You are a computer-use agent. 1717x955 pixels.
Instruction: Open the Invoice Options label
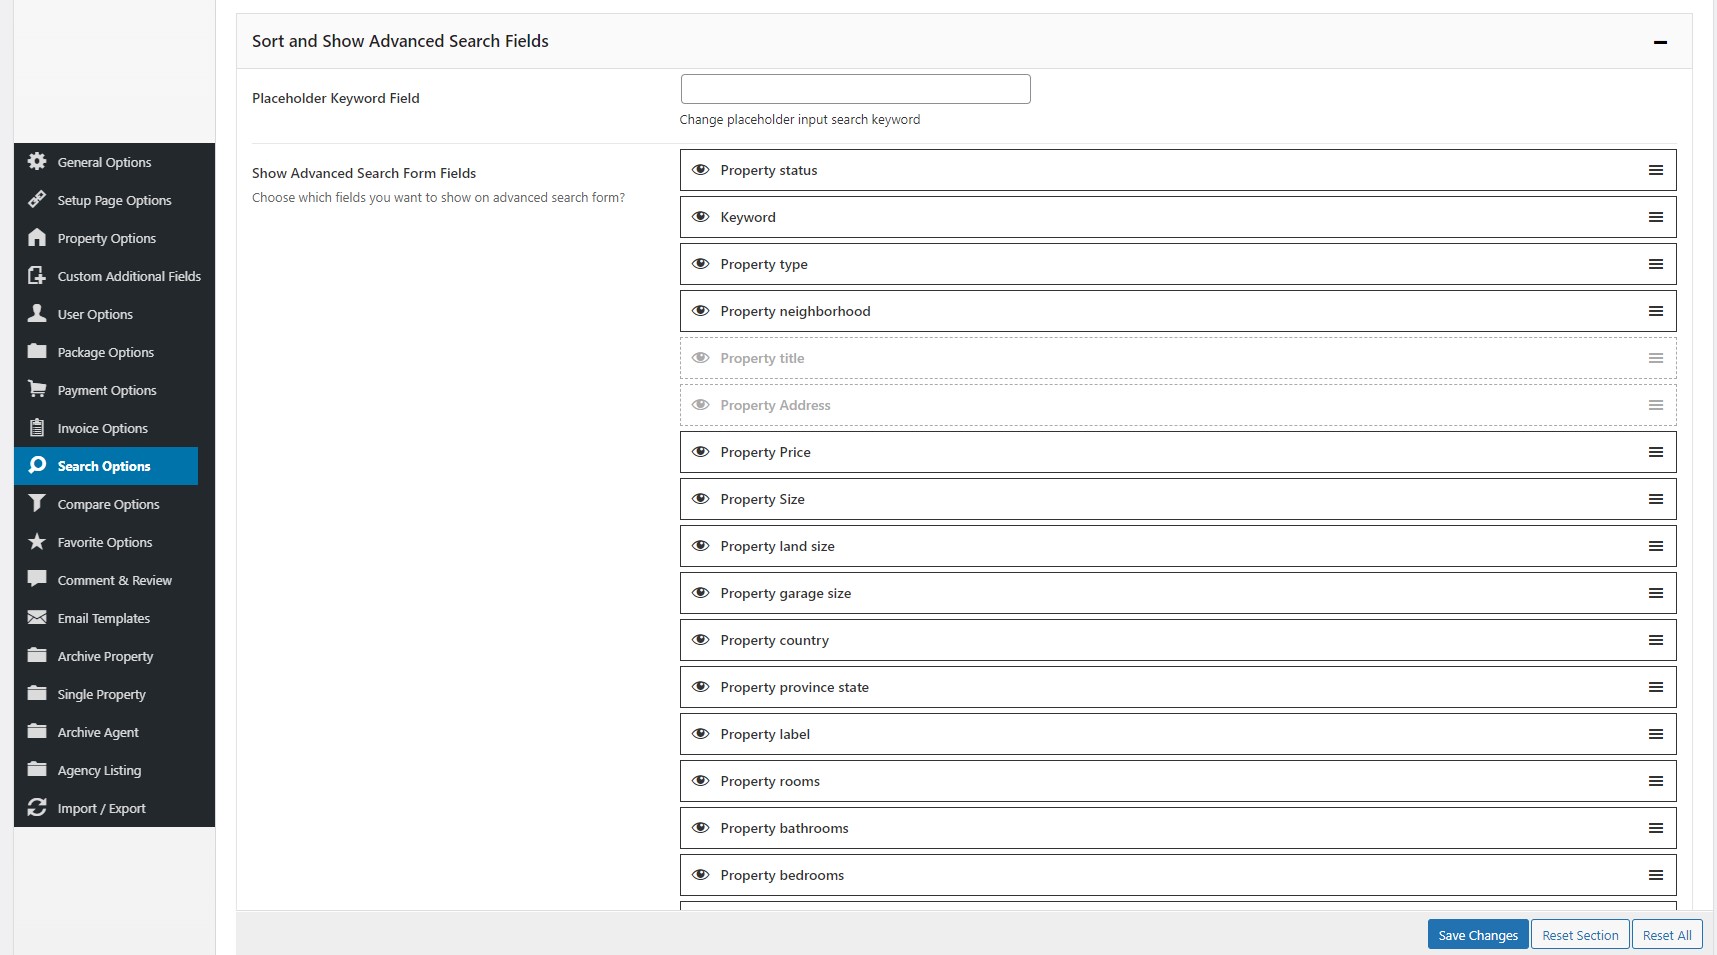(x=102, y=428)
